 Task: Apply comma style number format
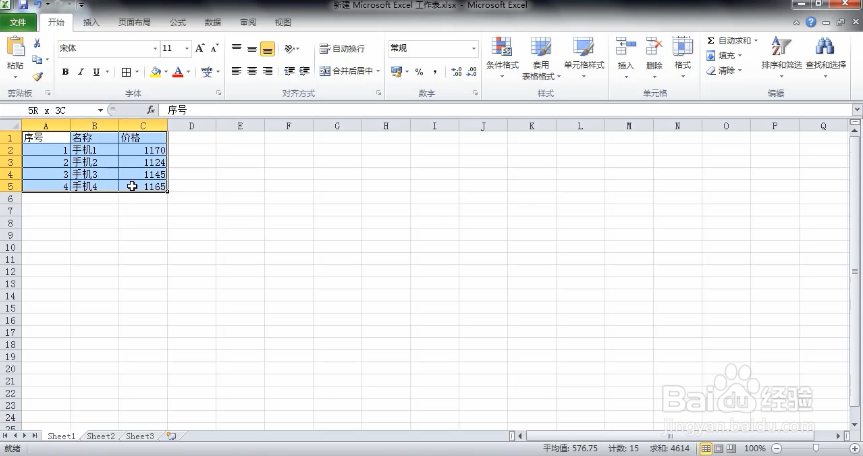click(435, 71)
